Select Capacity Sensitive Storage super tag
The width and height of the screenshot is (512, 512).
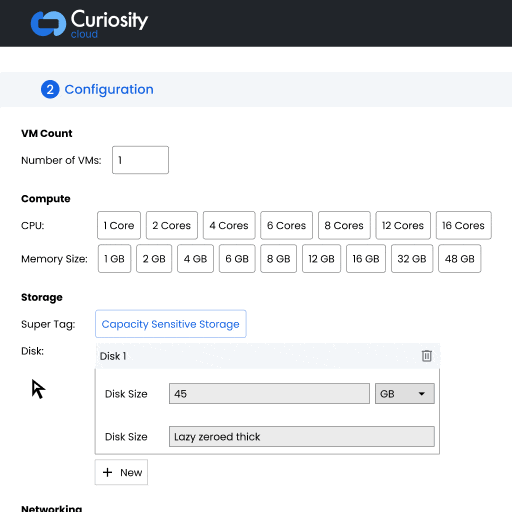click(171, 324)
